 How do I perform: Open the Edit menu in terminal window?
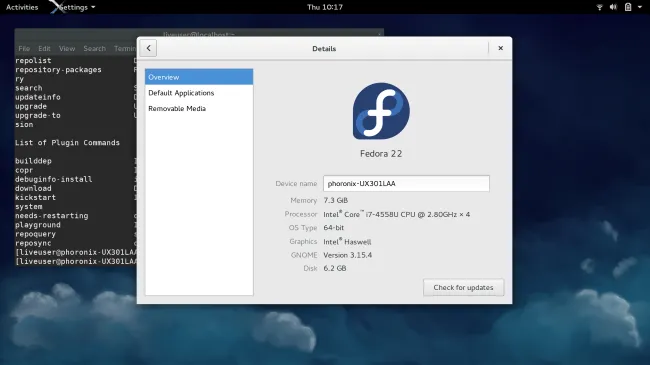tap(44, 49)
